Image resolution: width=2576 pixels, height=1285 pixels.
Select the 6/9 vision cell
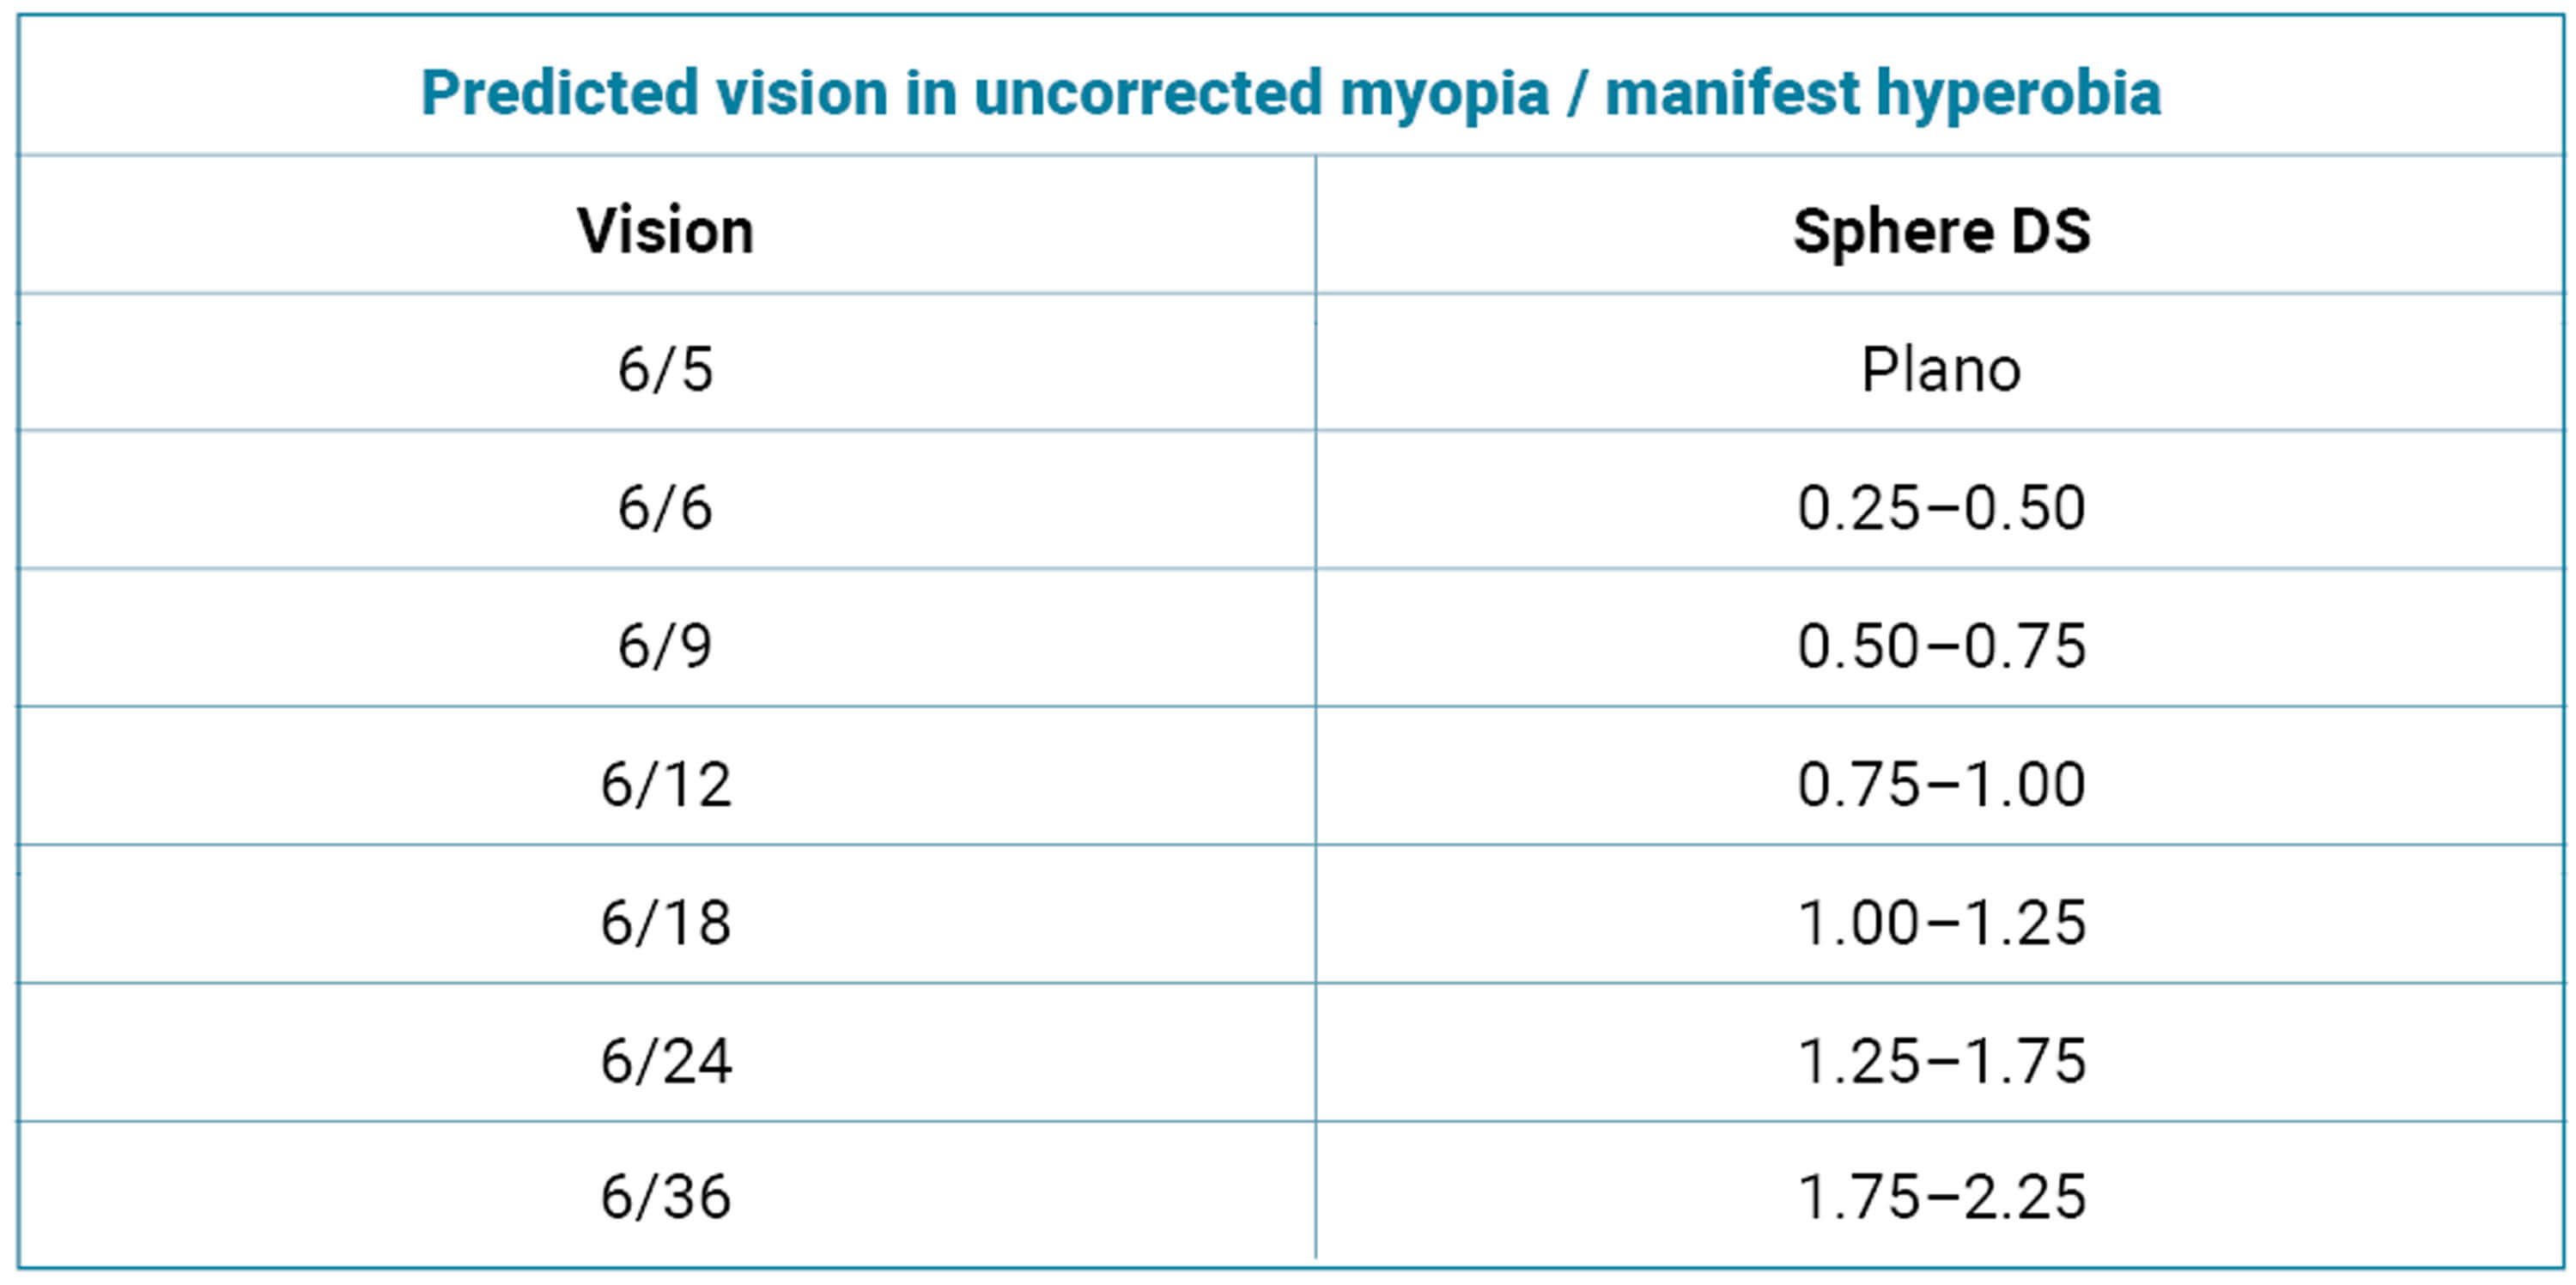(x=665, y=646)
